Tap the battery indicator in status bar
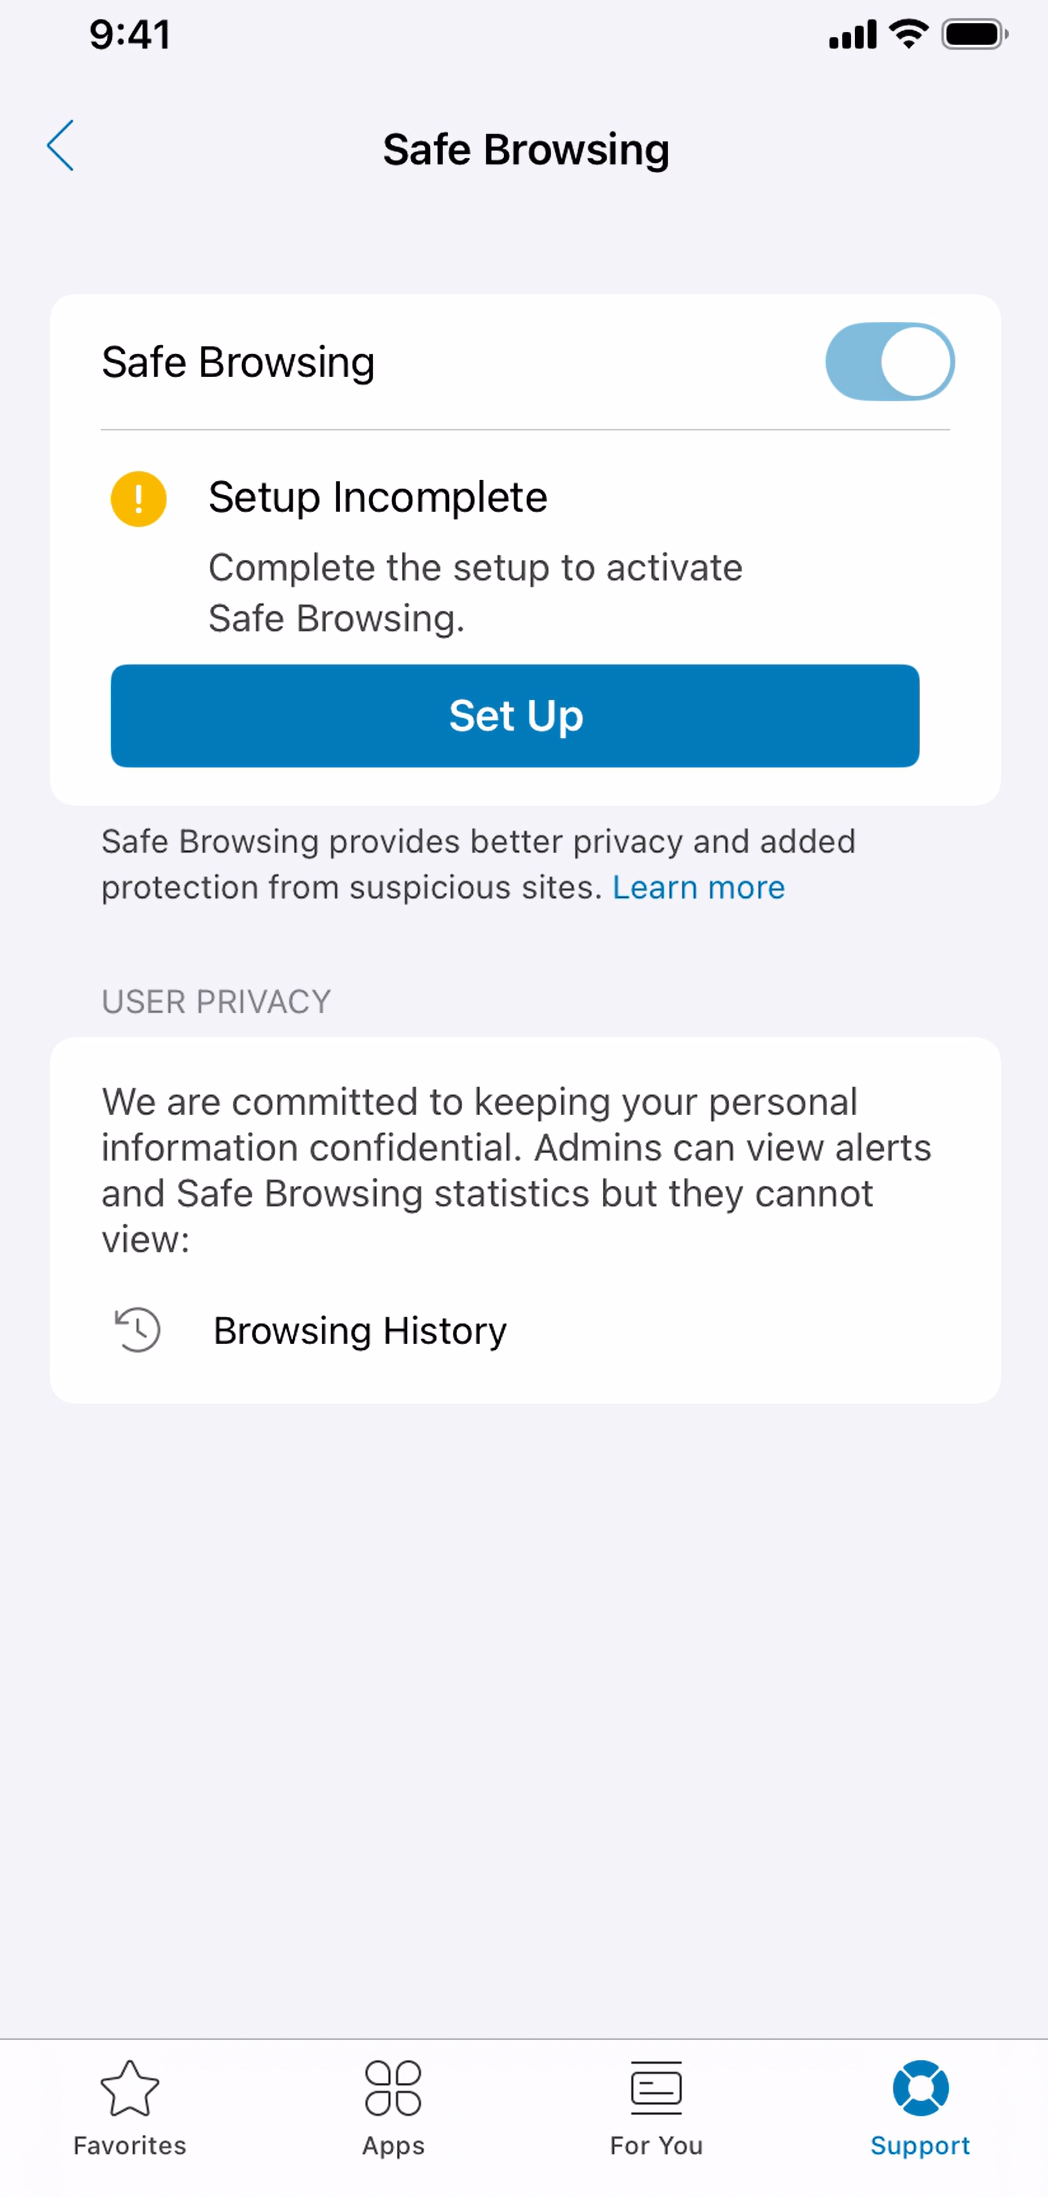 click(975, 34)
